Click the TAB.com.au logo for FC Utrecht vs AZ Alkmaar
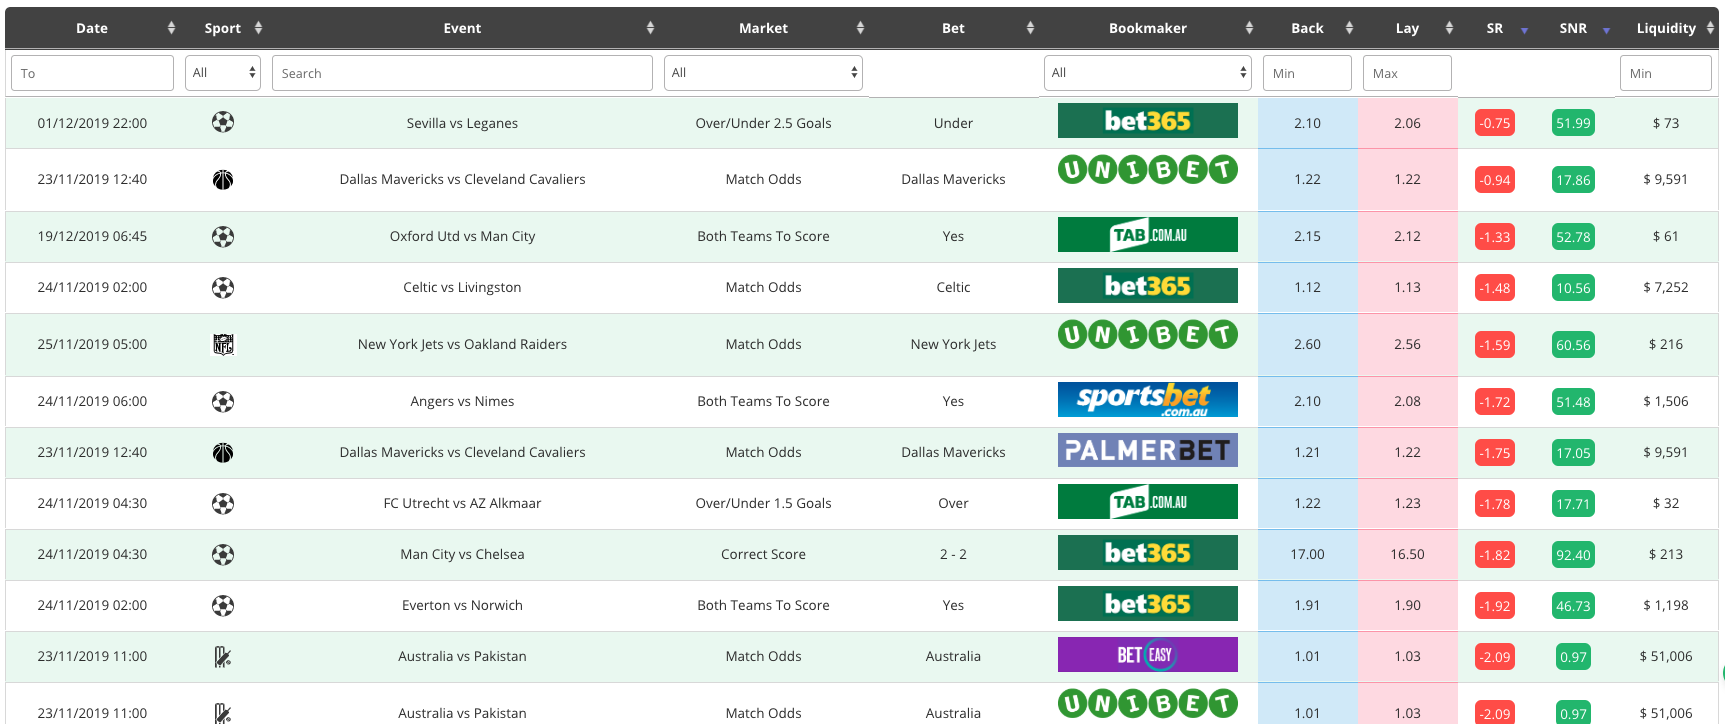The height and width of the screenshot is (724, 1725). click(x=1148, y=502)
